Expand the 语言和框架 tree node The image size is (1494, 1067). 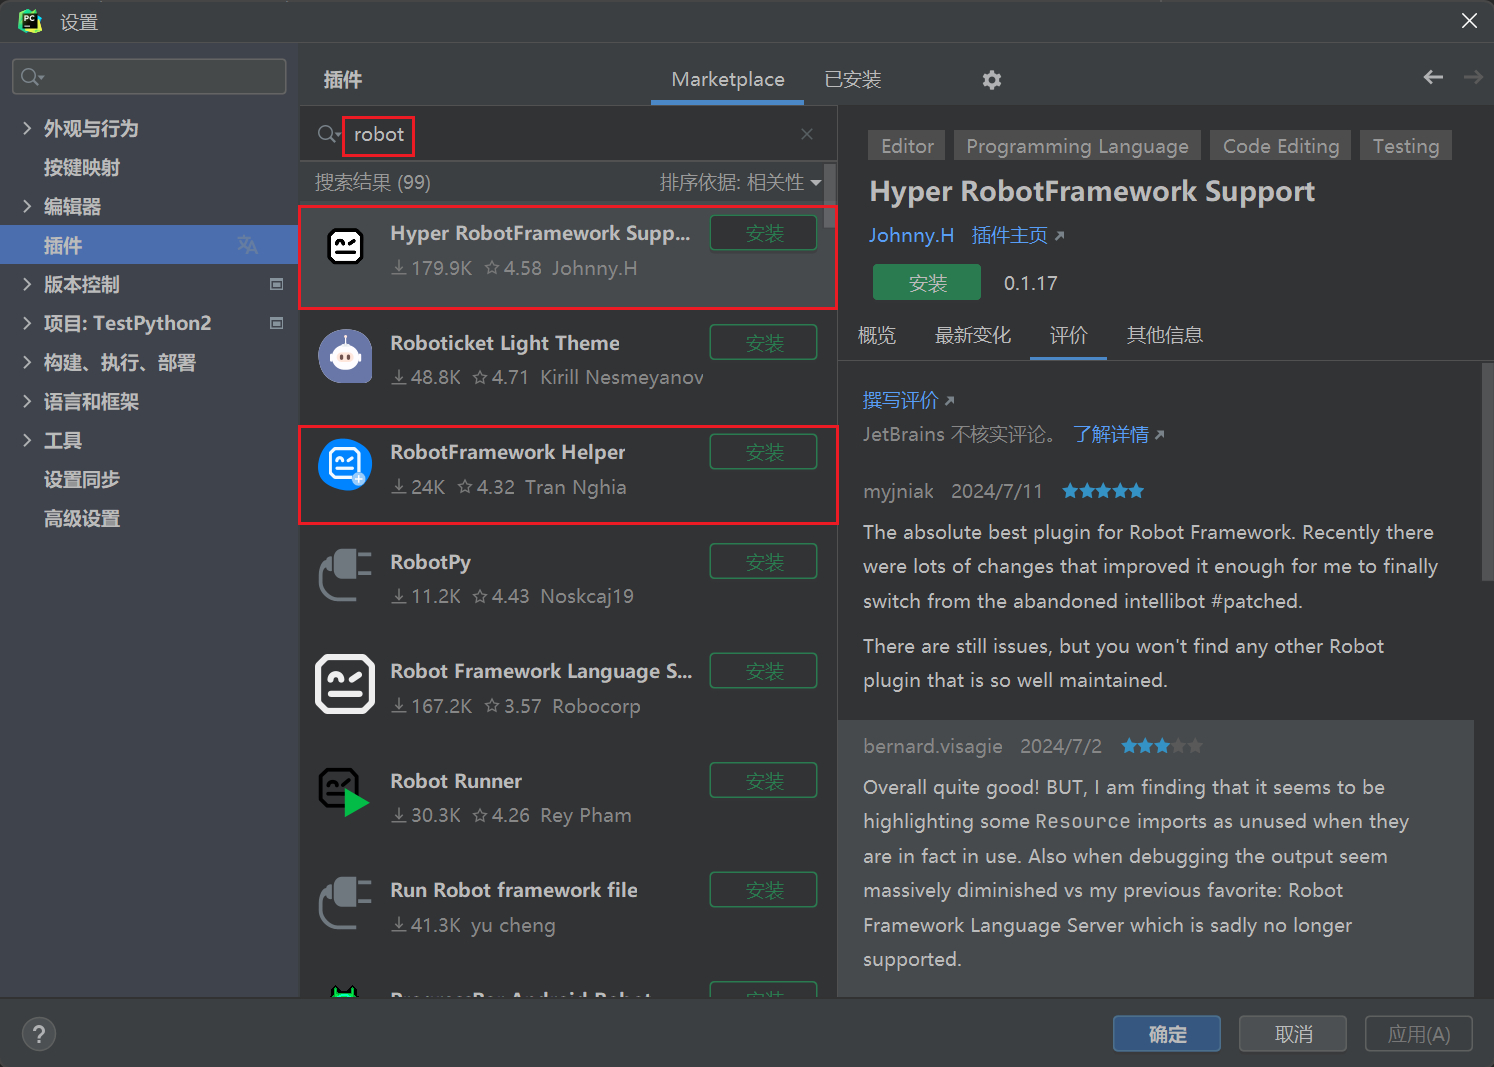click(27, 401)
